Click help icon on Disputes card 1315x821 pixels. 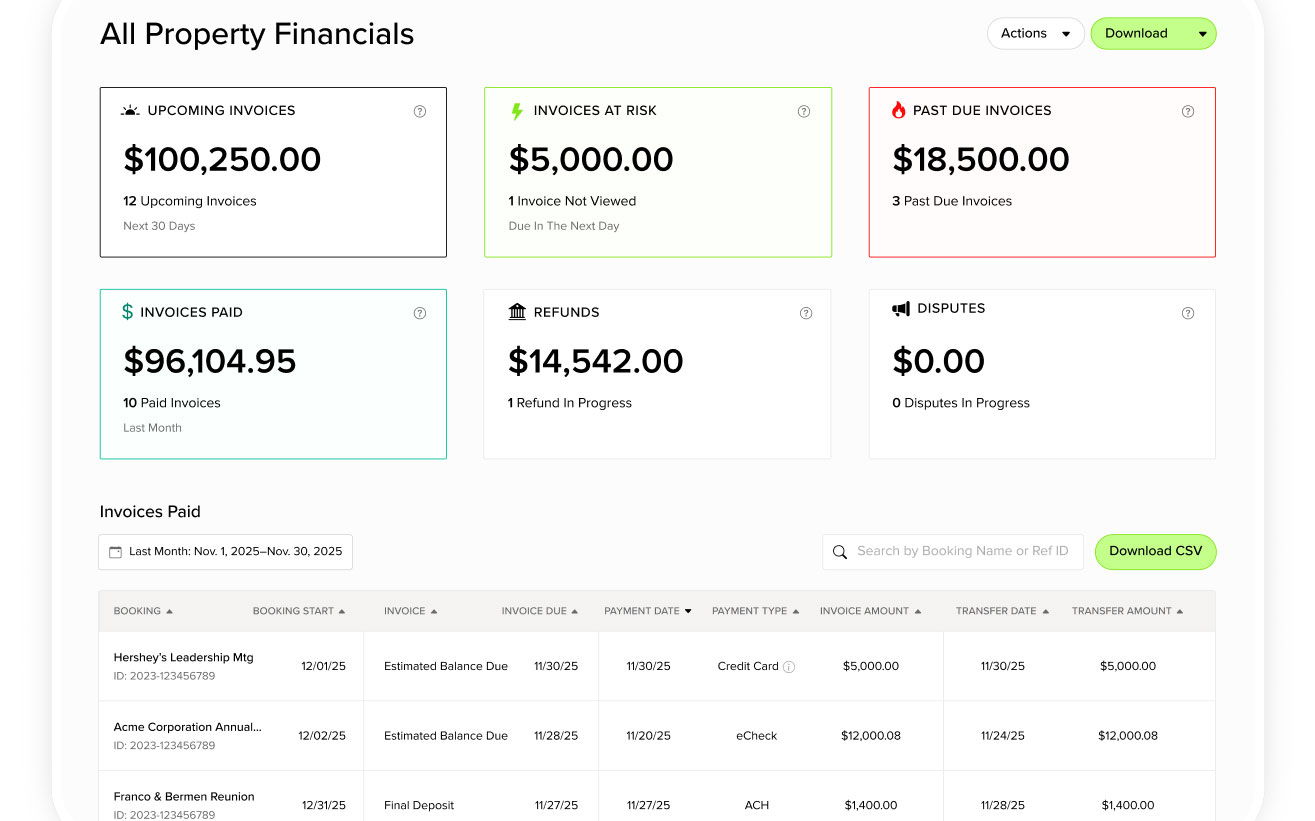coord(1188,313)
